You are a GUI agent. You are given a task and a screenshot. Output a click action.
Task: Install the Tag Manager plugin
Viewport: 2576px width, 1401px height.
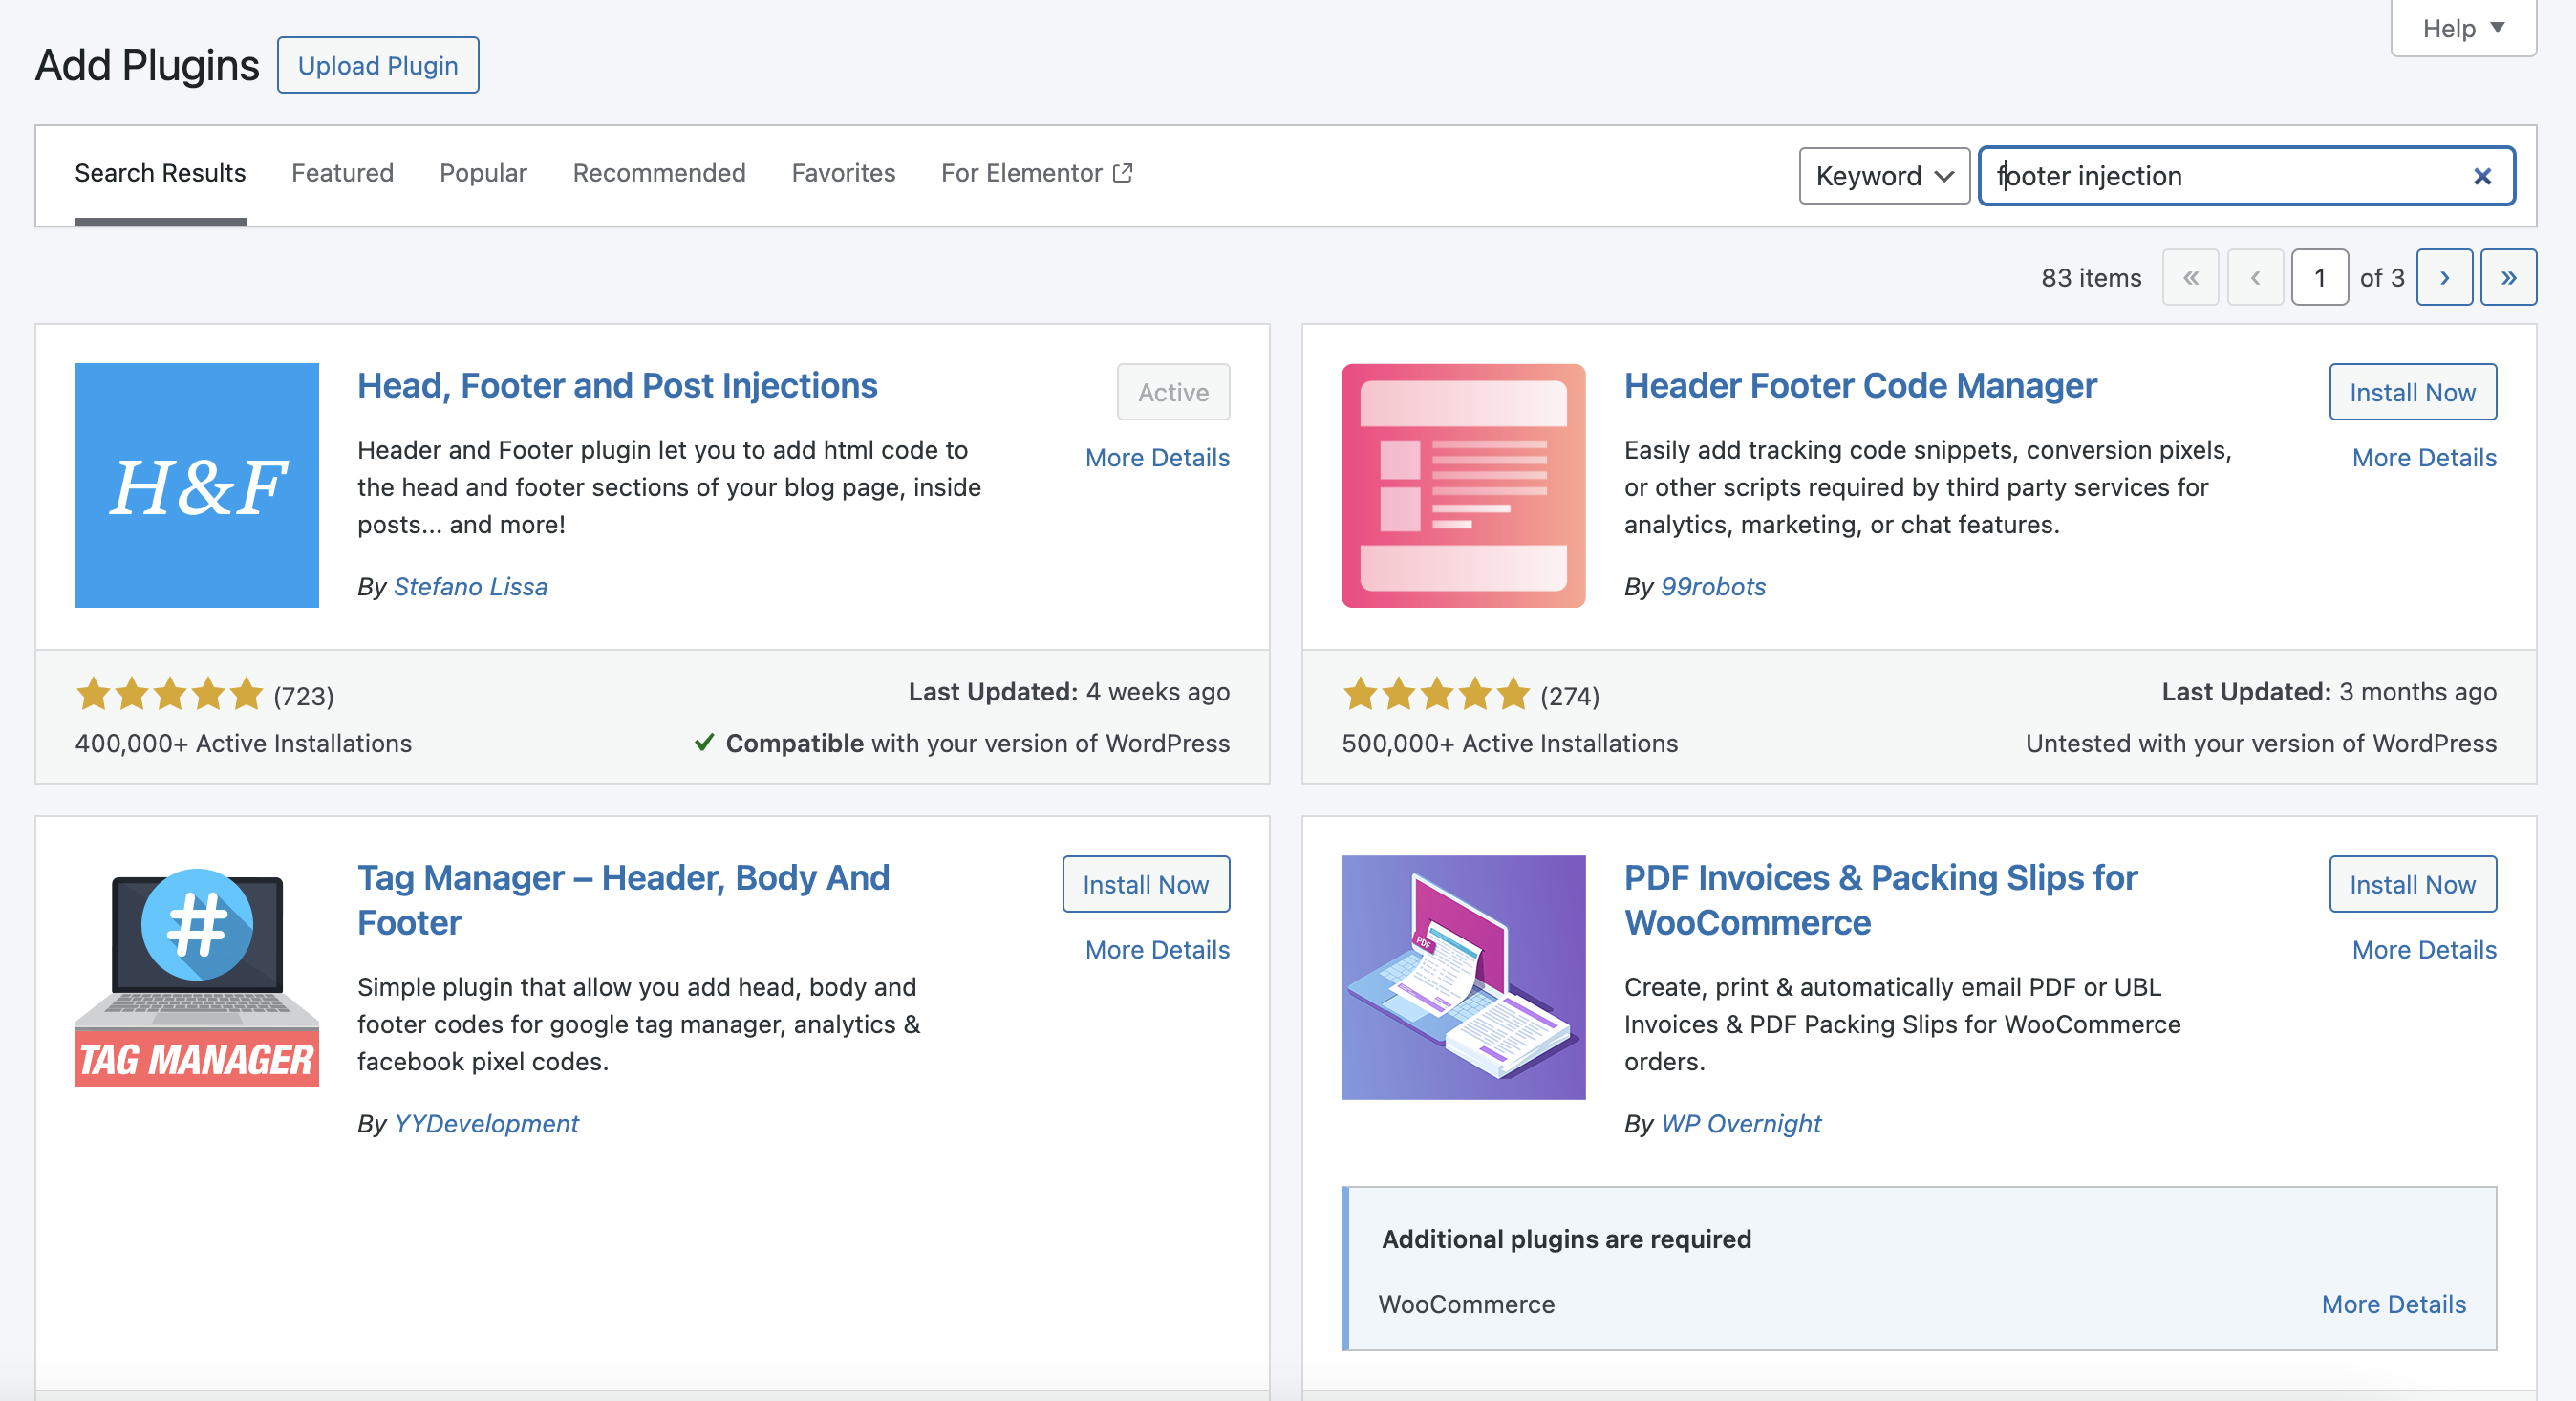click(1145, 884)
